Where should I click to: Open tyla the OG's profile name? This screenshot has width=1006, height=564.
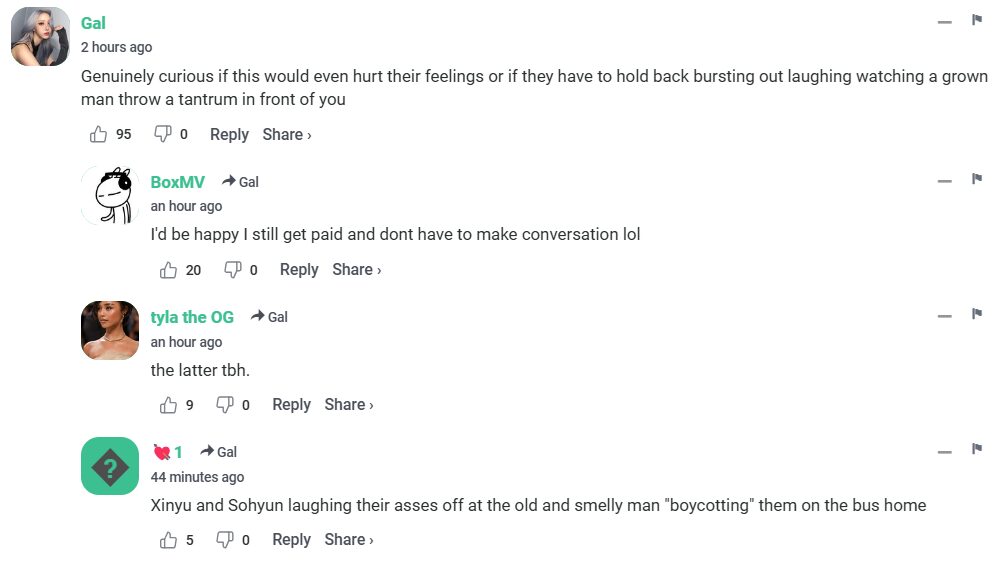tap(192, 317)
